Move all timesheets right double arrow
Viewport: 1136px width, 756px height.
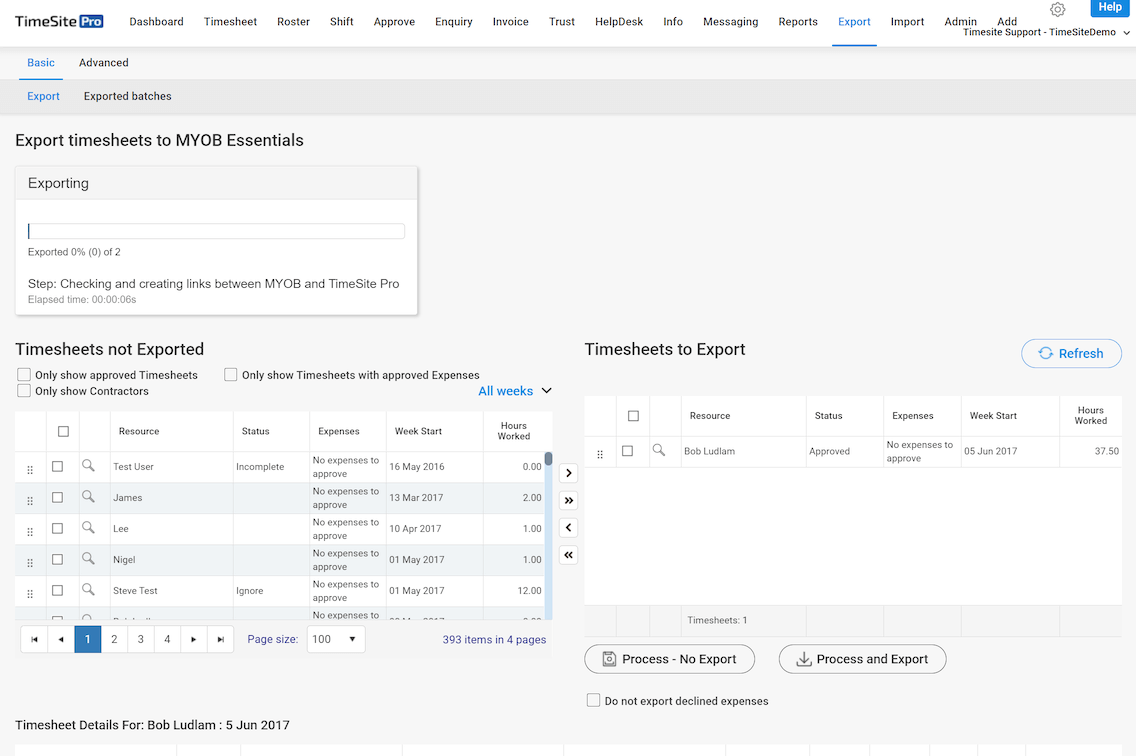coord(569,500)
